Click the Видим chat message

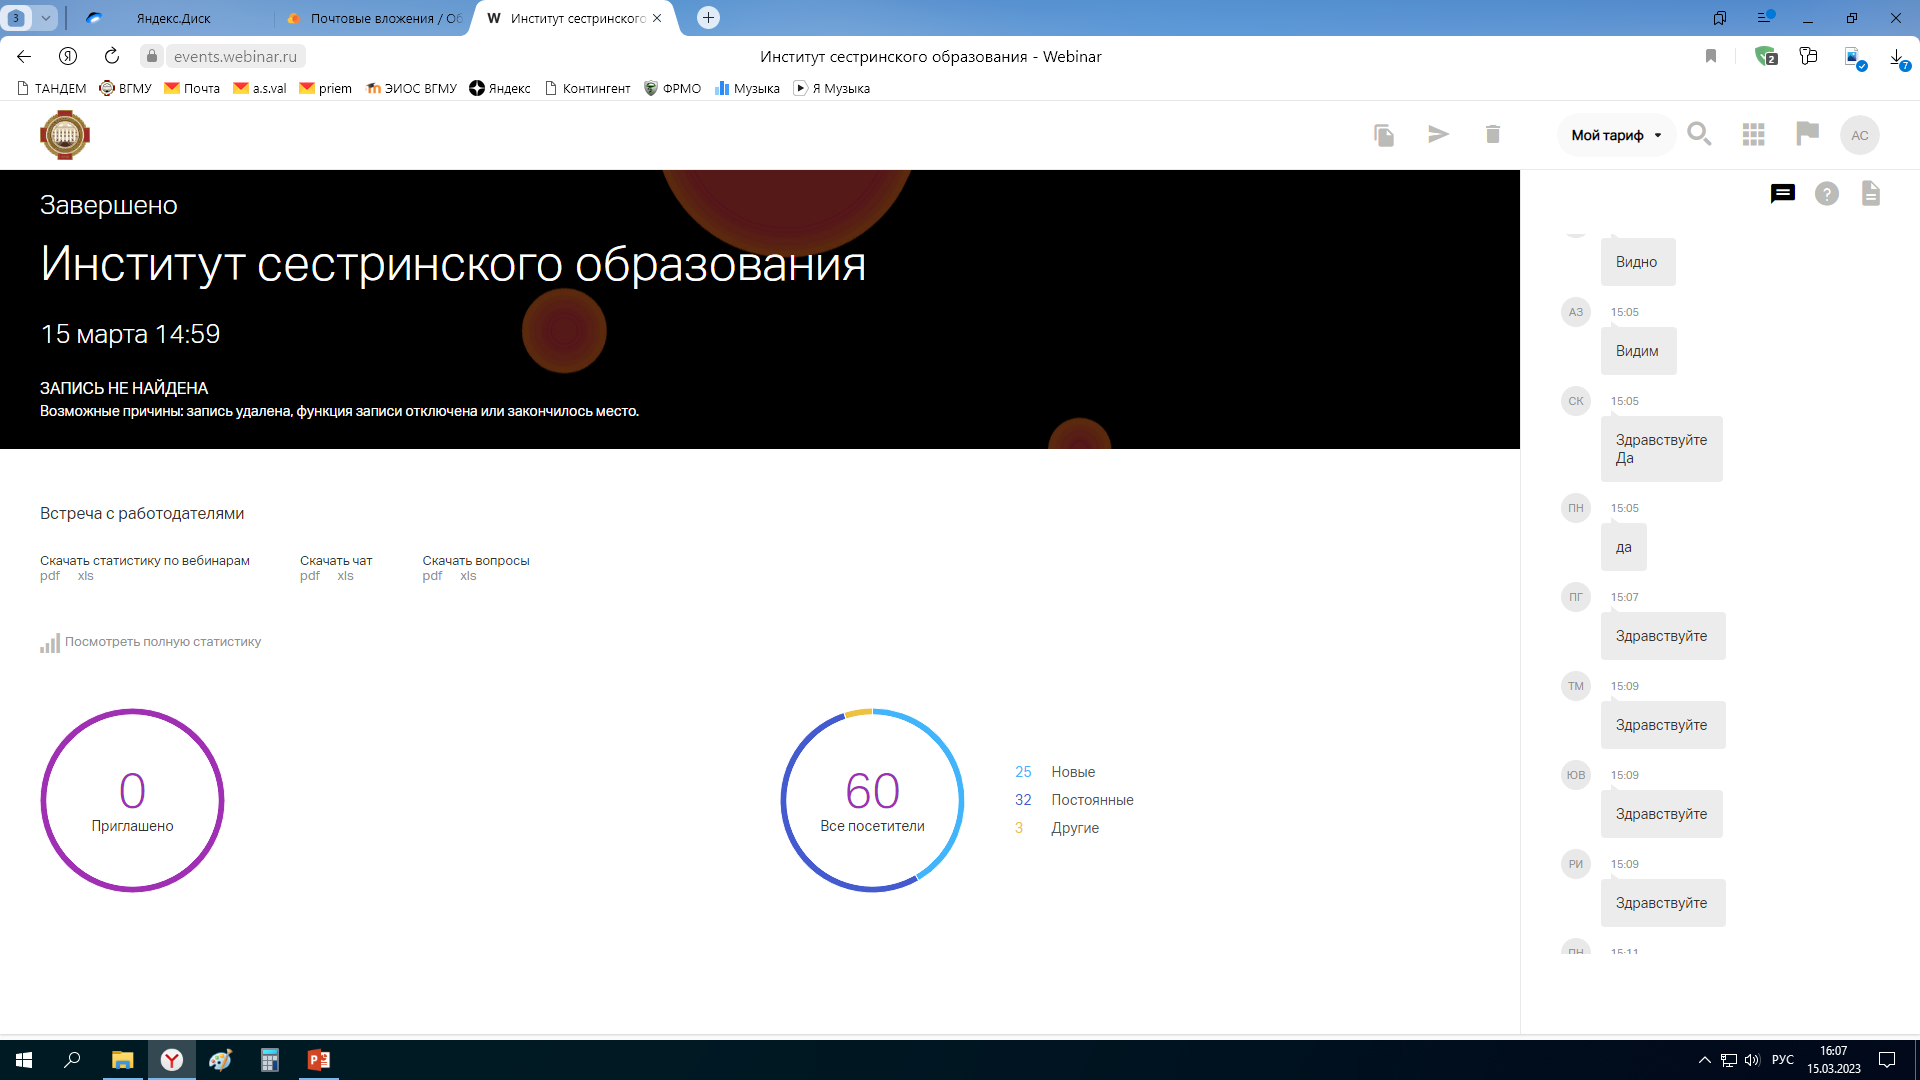1638,351
